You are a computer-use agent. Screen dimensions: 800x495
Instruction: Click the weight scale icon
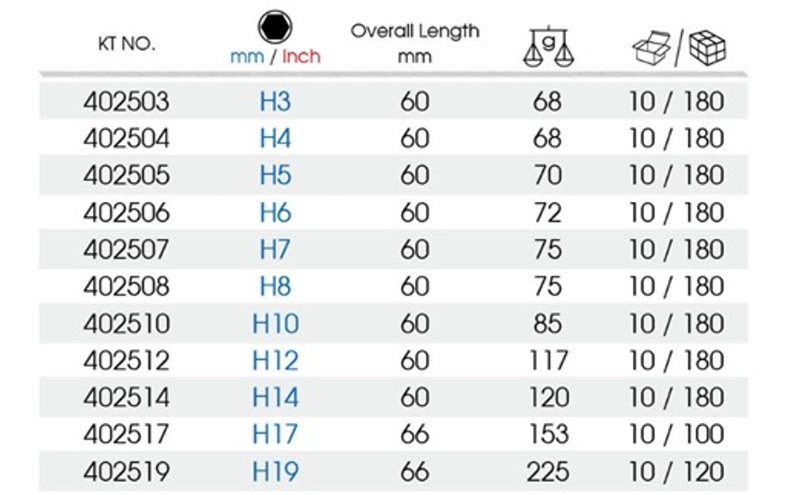point(548,47)
